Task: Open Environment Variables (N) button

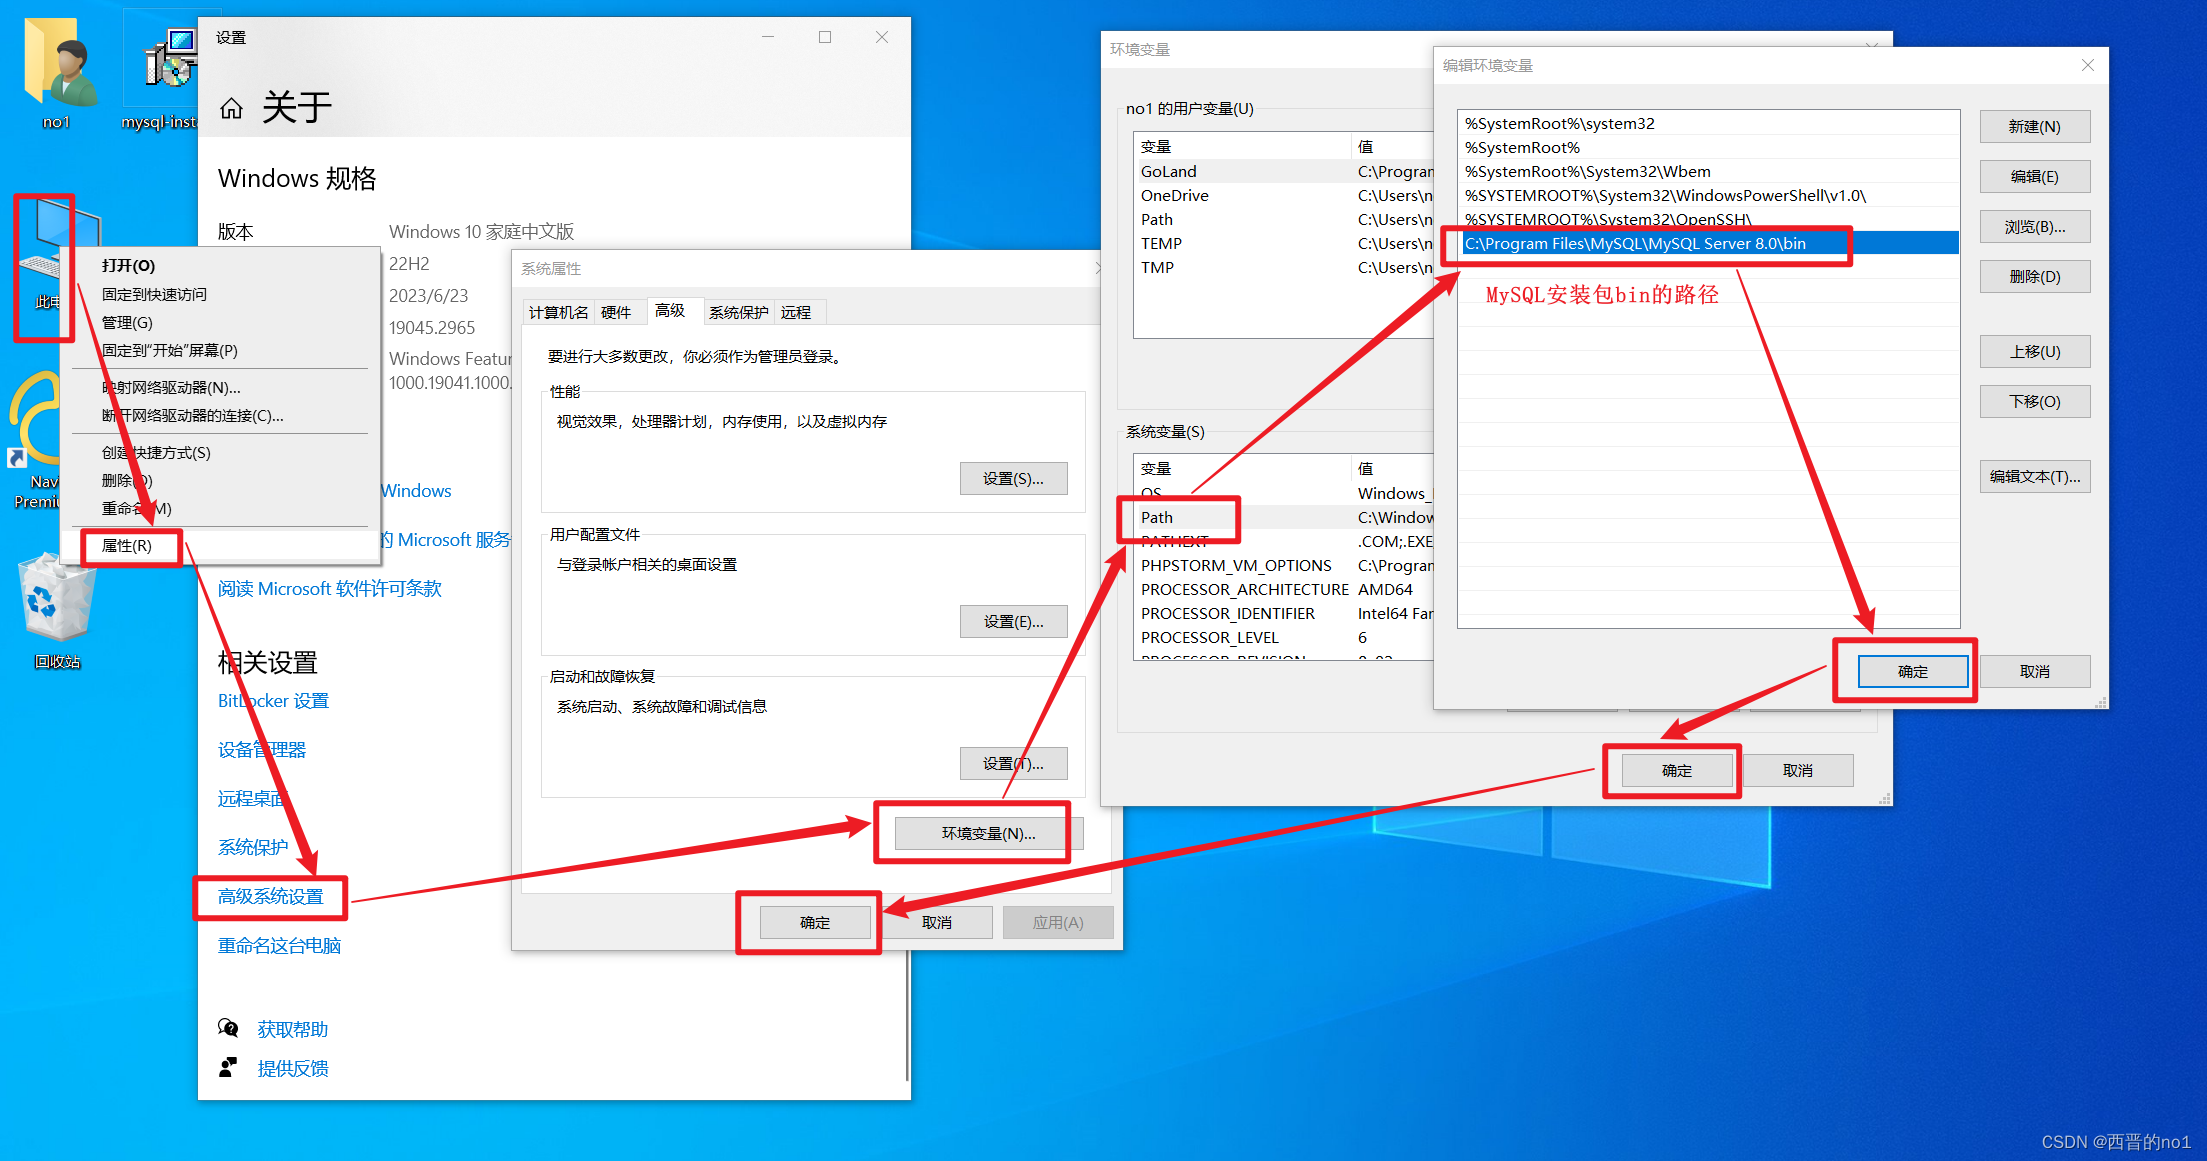Action: click(x=989, y=833)
